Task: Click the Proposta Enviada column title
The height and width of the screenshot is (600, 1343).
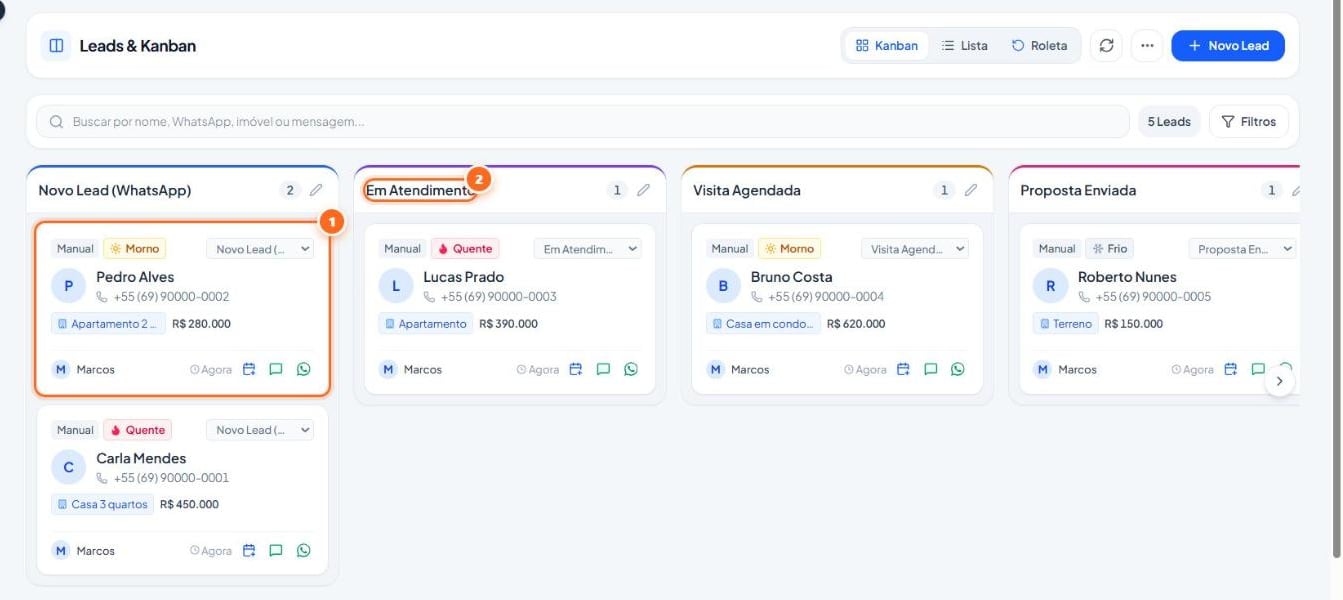Action: pyautogui.click(x=1078, y=190)
